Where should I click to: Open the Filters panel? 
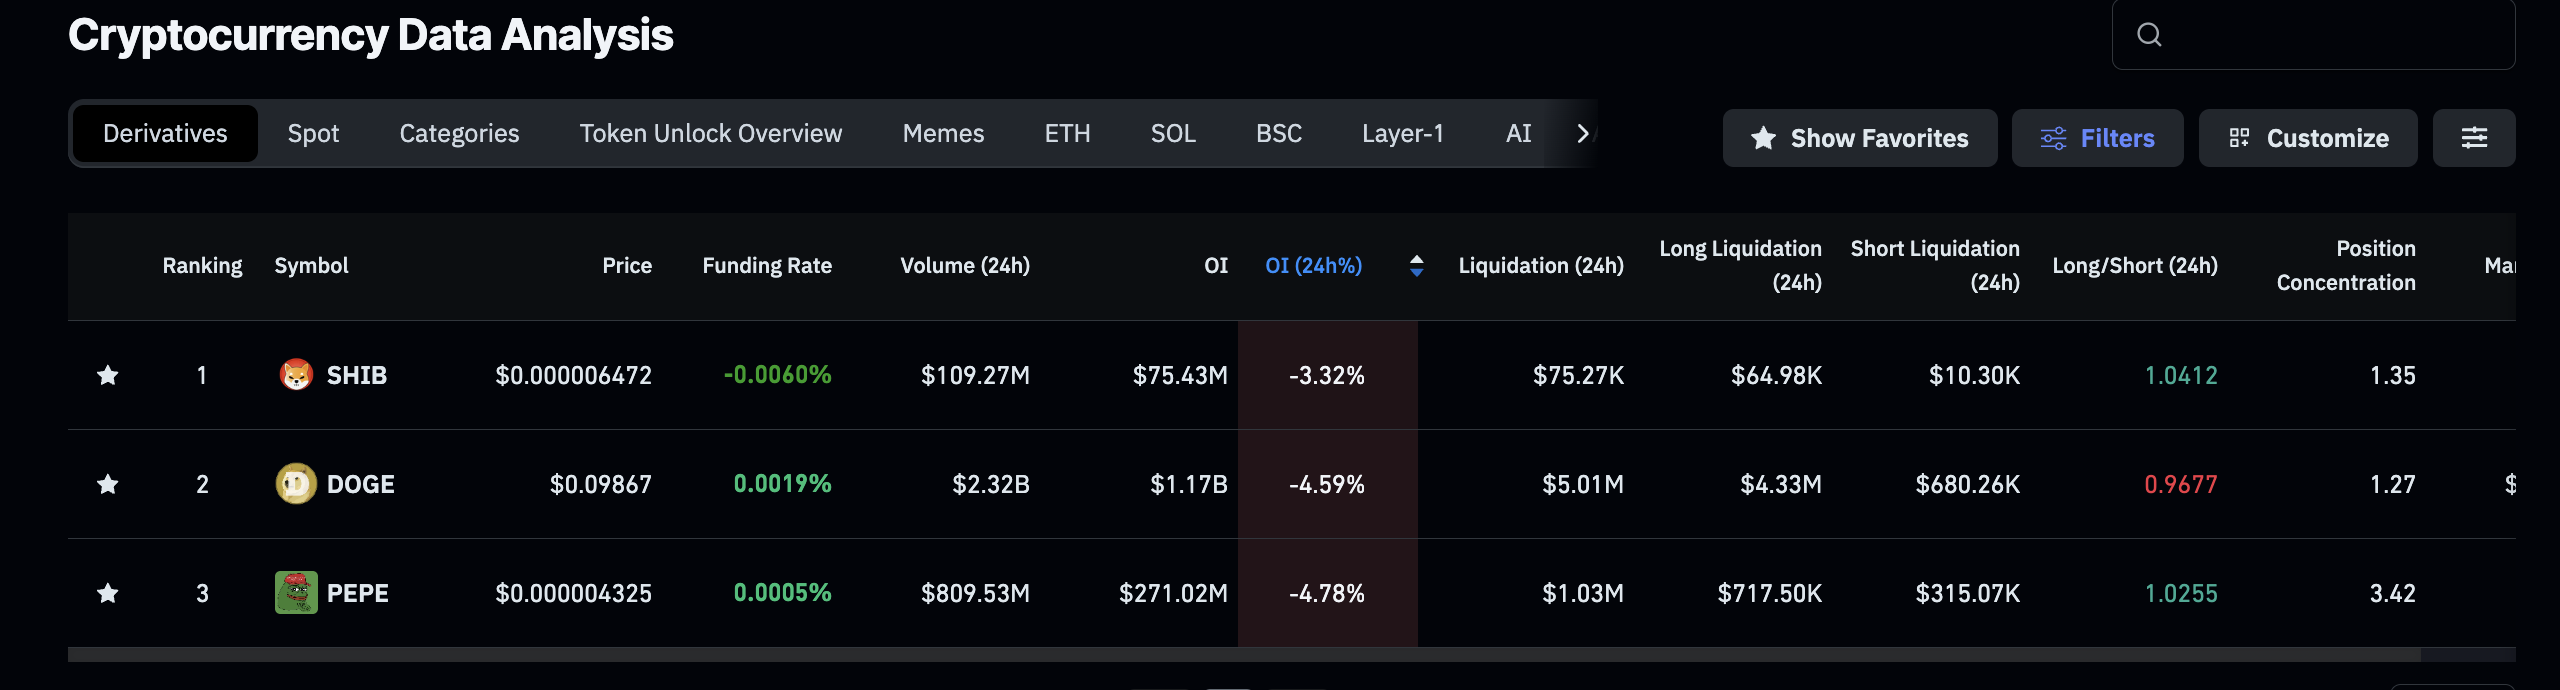coord(2097,138)
